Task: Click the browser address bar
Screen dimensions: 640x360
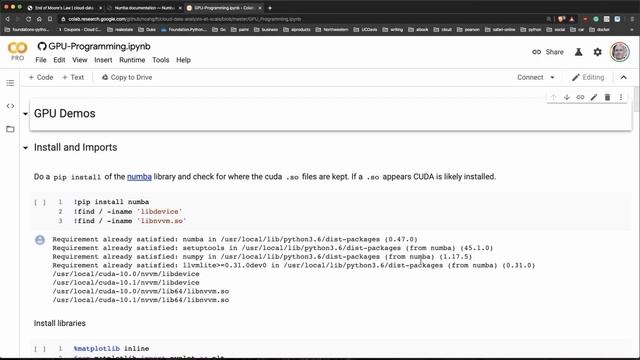Action: [x=302, y=19]
